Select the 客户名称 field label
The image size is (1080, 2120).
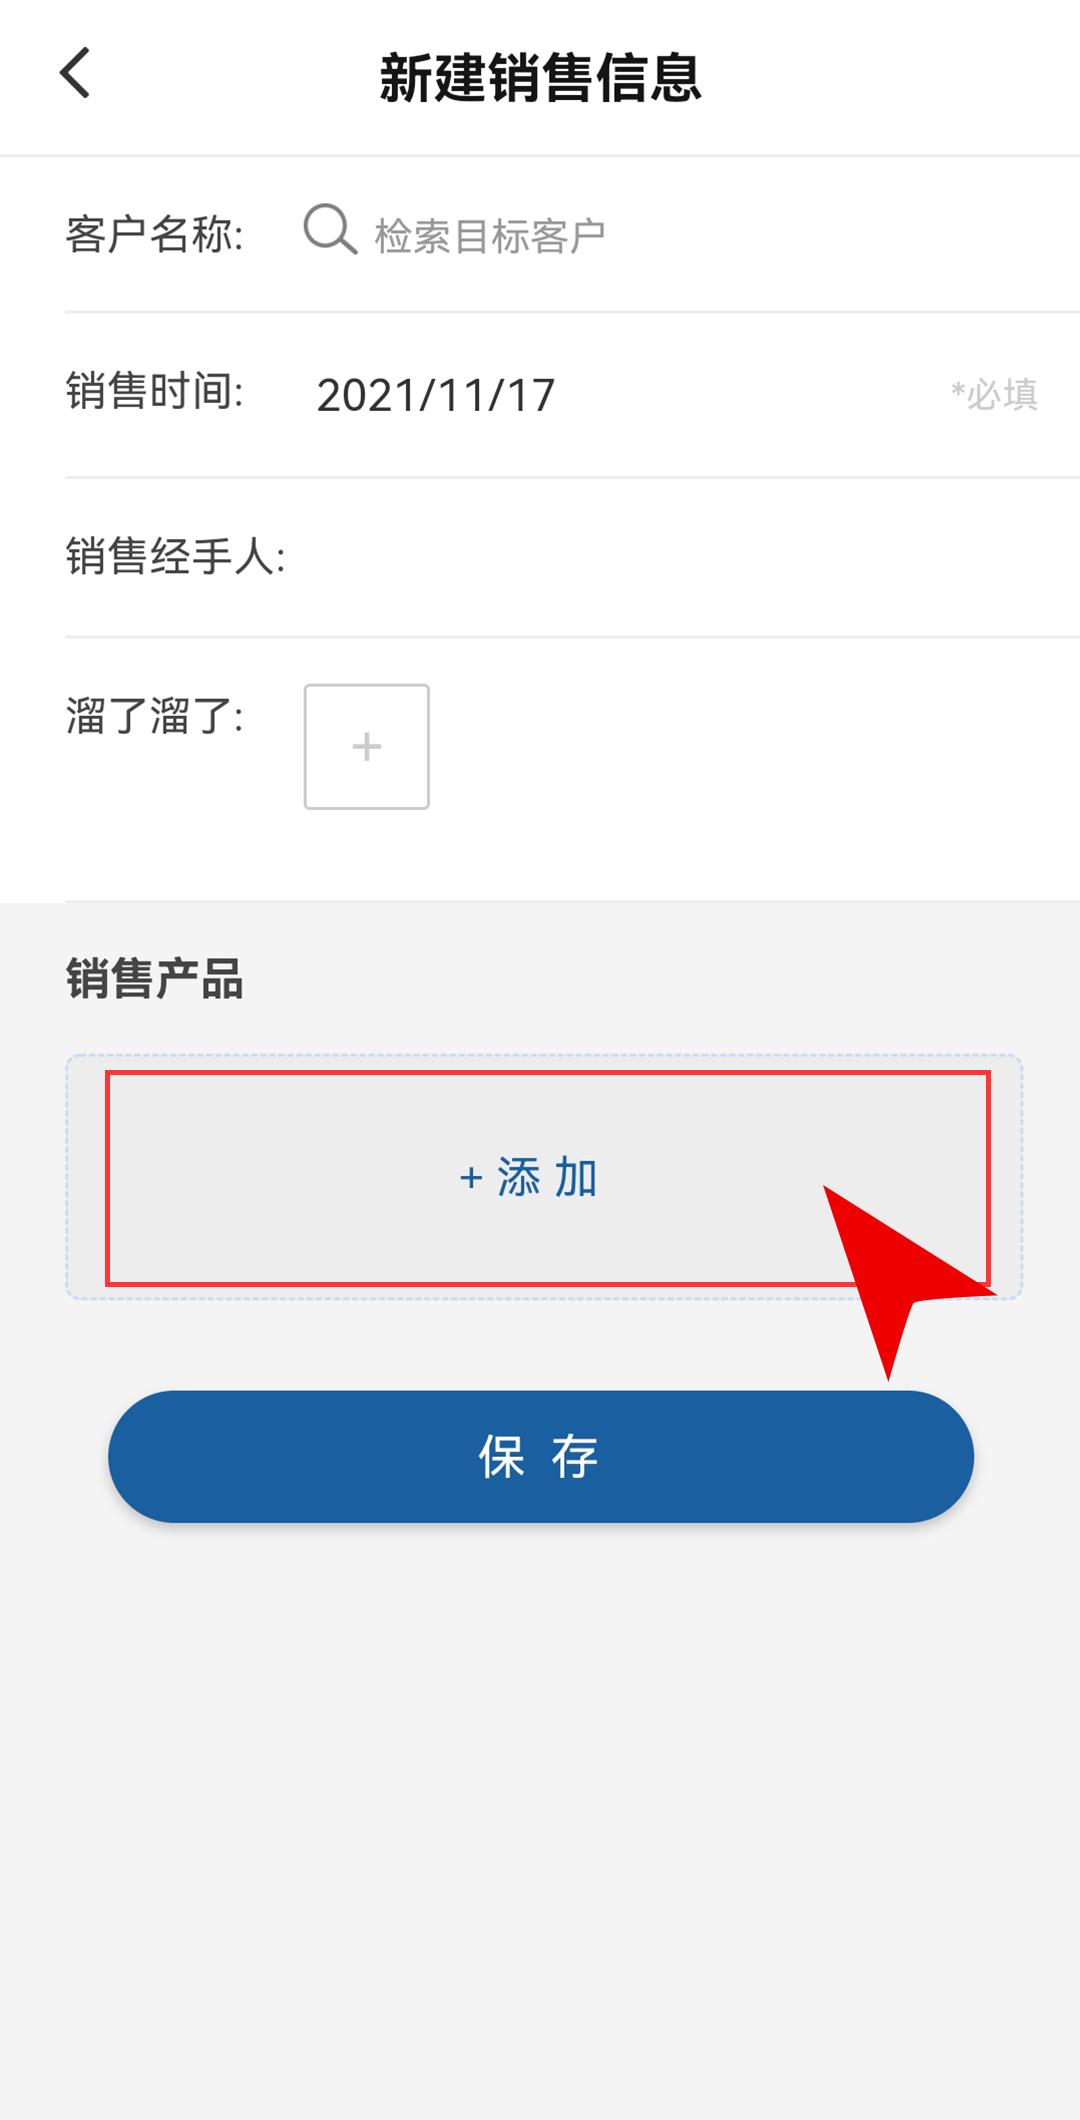pyautogui.click(x=155, y=235)
